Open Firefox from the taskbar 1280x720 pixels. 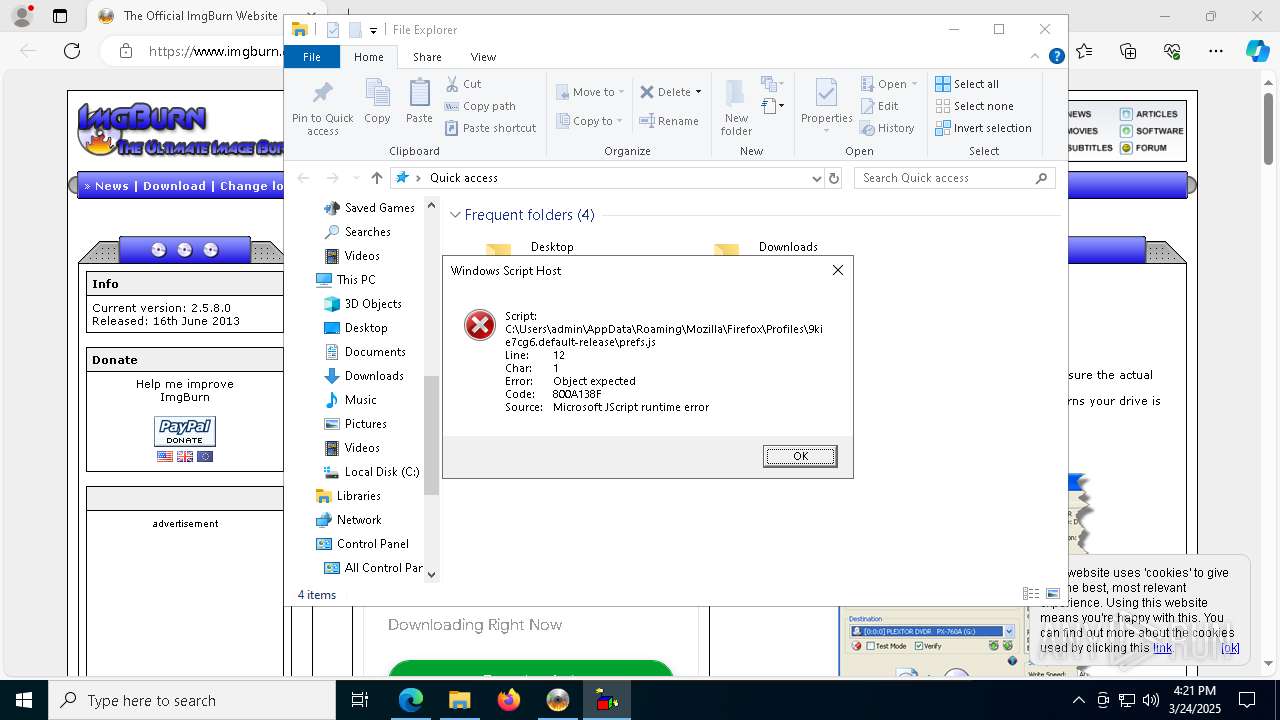click(508, 700)
